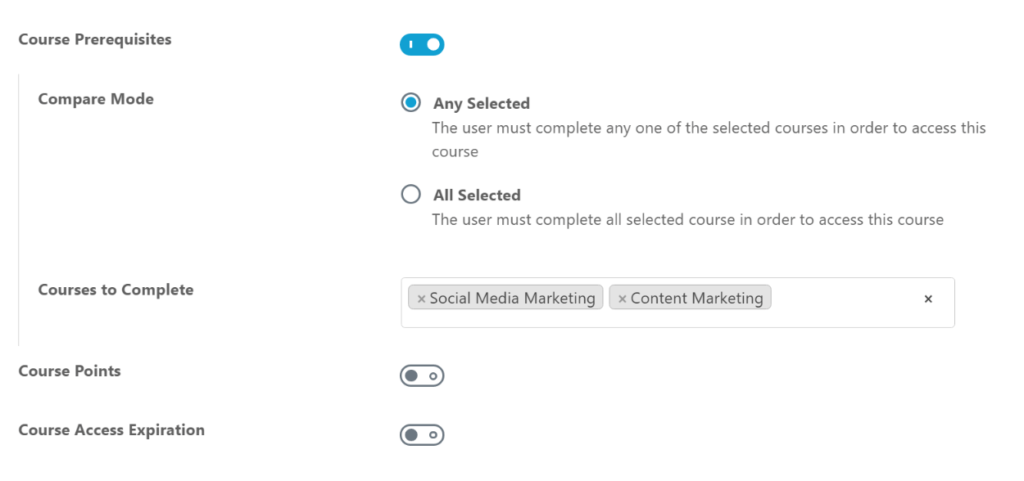Click the Course Prerequisites heading label
The image size is (1024, 481).
95,40
